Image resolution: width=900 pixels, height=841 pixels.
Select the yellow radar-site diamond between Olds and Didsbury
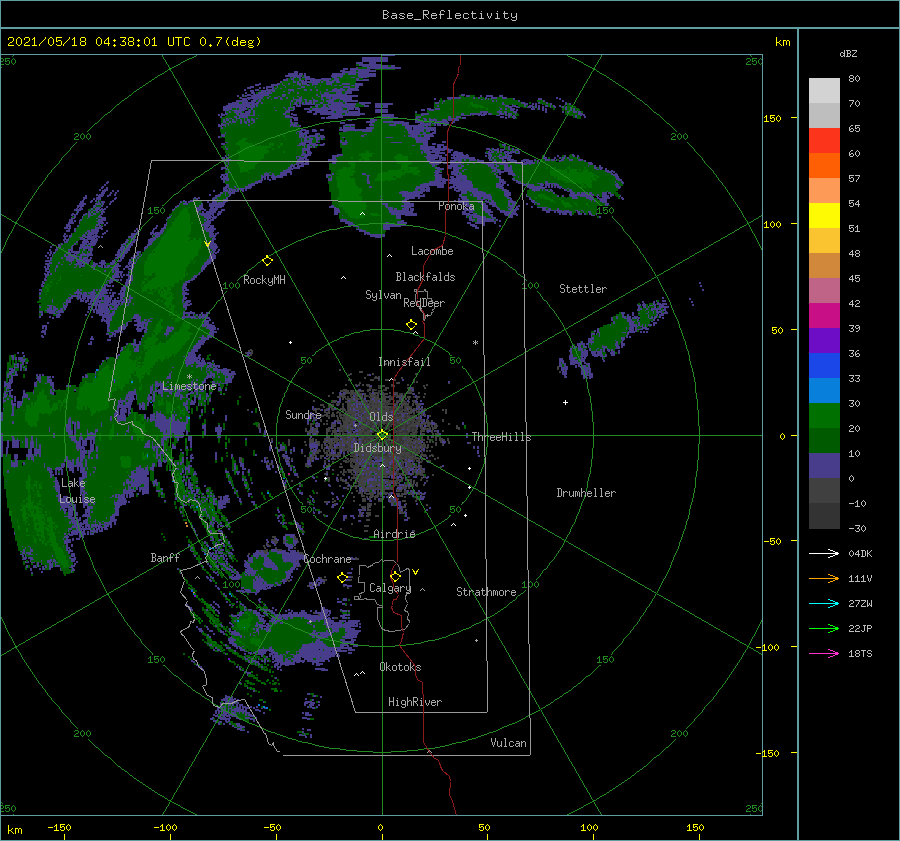[382, 435]
